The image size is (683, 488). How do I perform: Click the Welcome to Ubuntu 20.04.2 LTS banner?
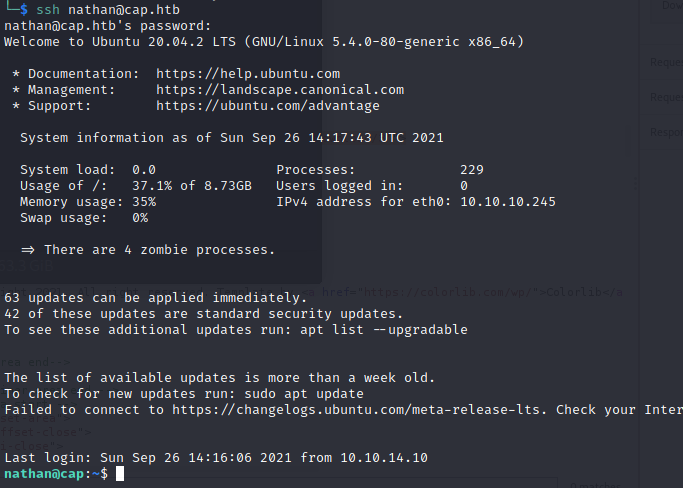click(264, 42)
